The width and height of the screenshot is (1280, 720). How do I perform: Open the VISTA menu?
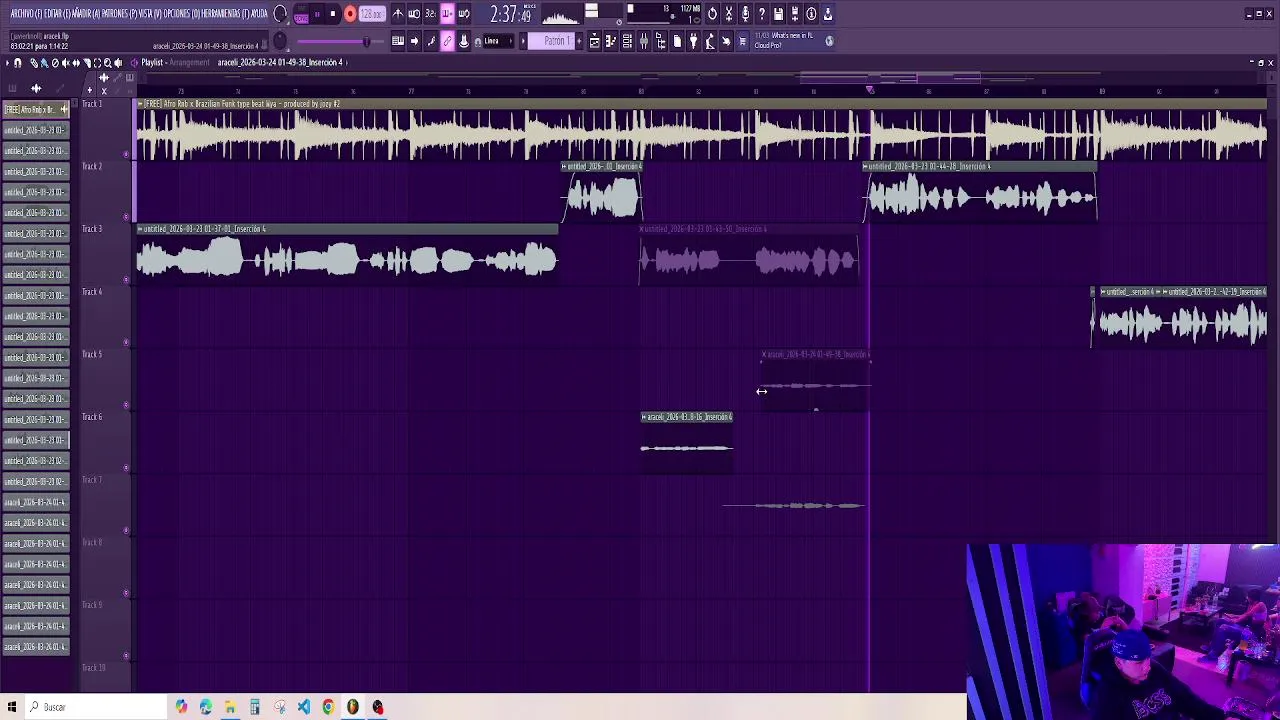150,14
